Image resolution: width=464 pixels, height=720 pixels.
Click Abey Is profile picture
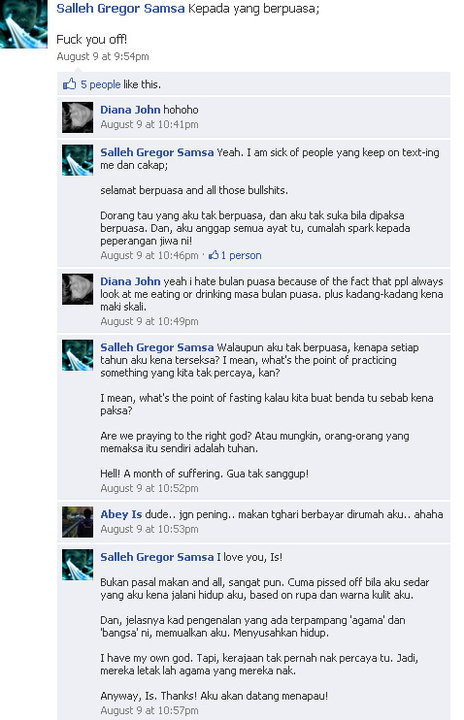[77, 522]
